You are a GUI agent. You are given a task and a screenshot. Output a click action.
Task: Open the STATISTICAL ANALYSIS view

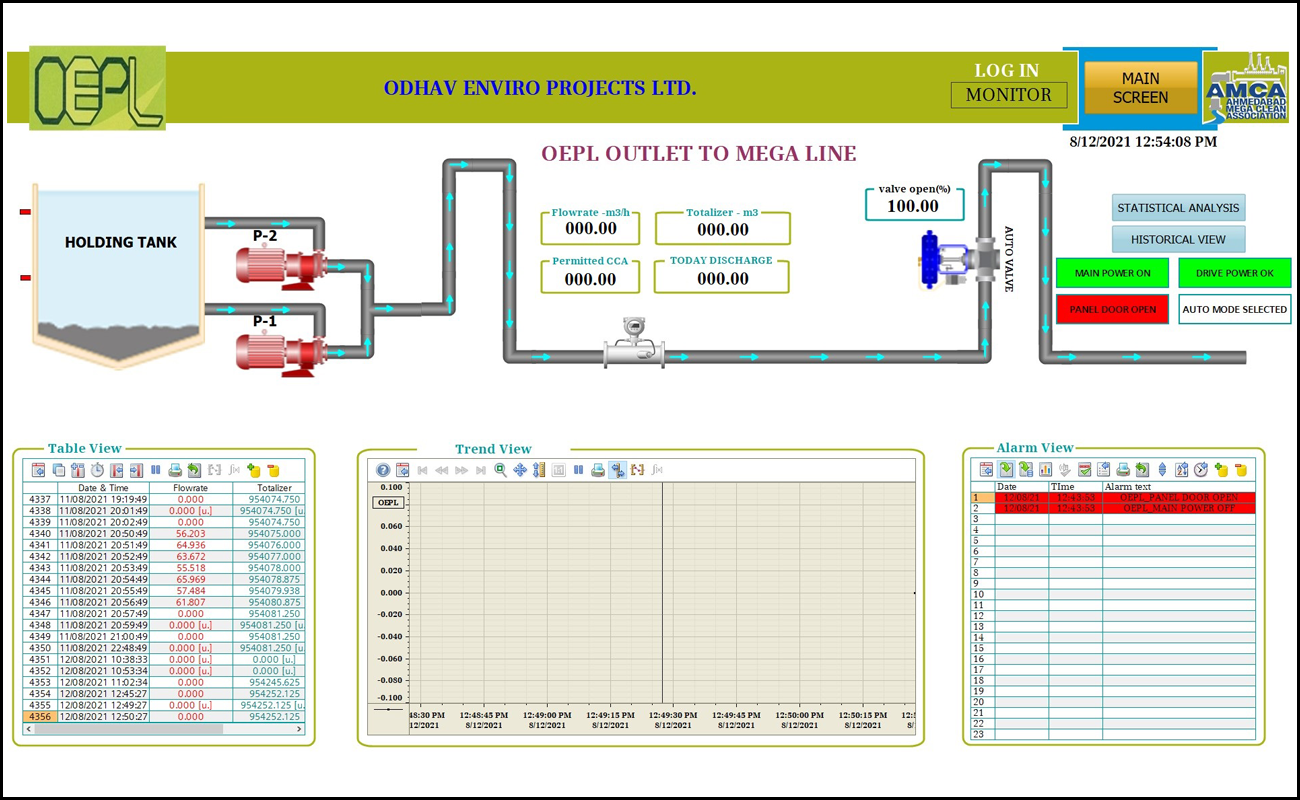tap(1178, 208)
